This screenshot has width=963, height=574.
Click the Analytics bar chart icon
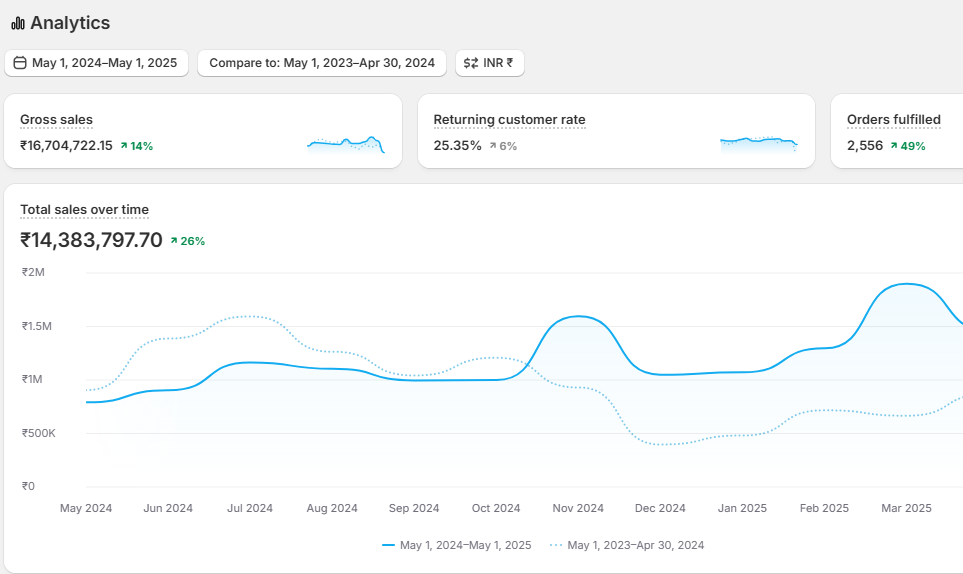tap(17, 23)
